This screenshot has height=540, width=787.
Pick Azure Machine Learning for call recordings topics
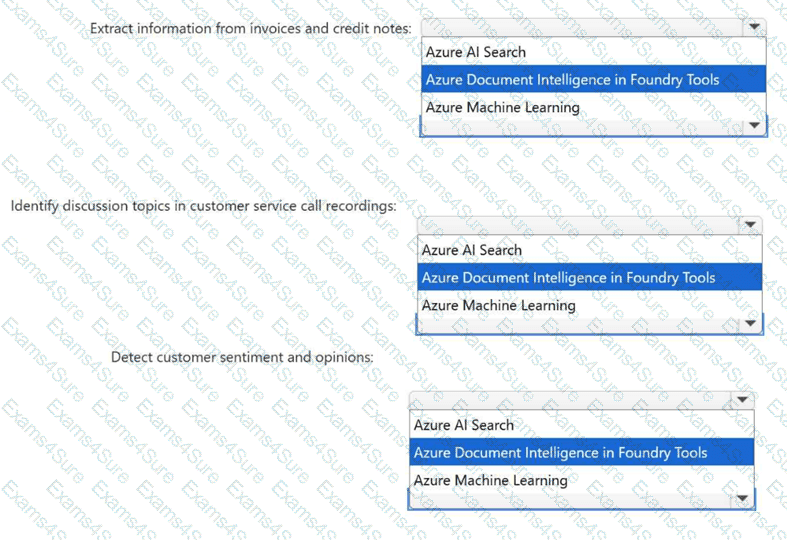point(589,305)
